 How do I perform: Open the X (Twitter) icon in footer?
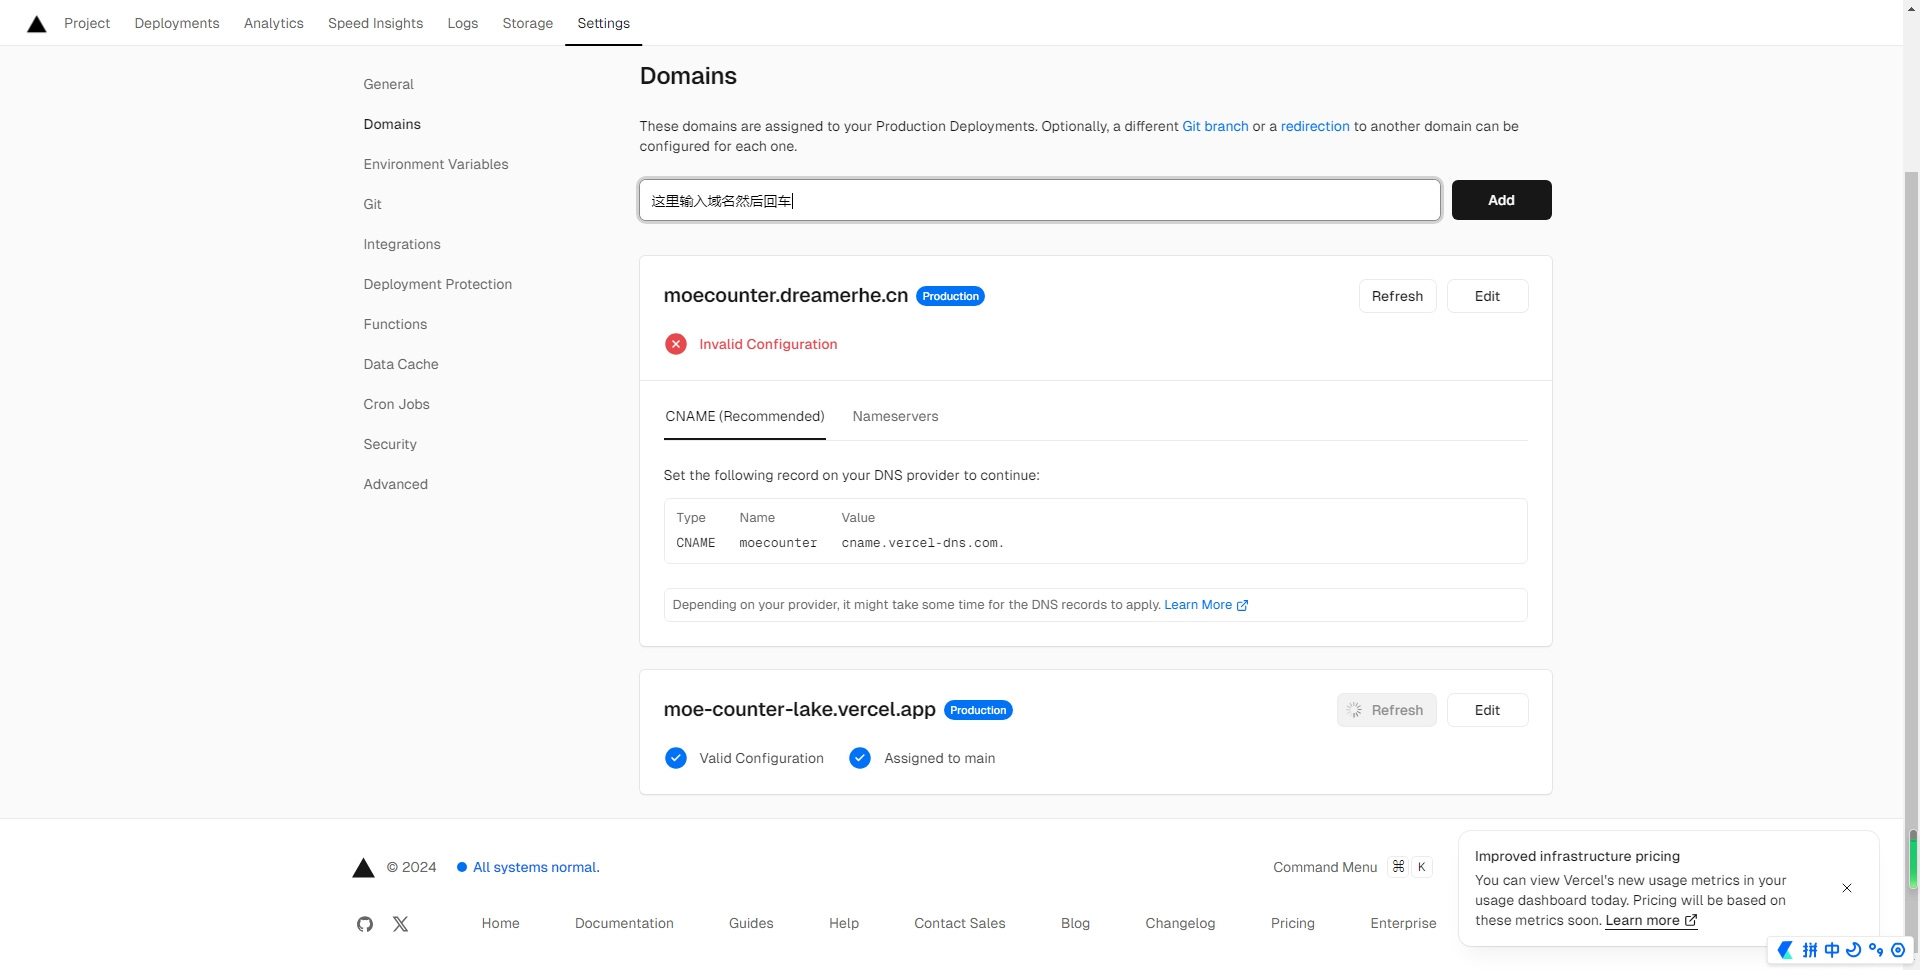[401, 924]
